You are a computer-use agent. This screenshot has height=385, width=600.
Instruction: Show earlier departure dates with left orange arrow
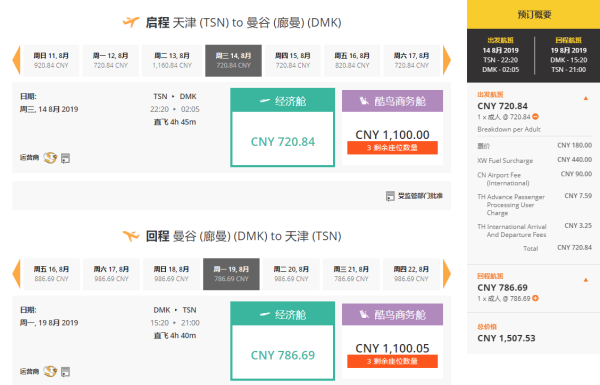click(16, 60)
